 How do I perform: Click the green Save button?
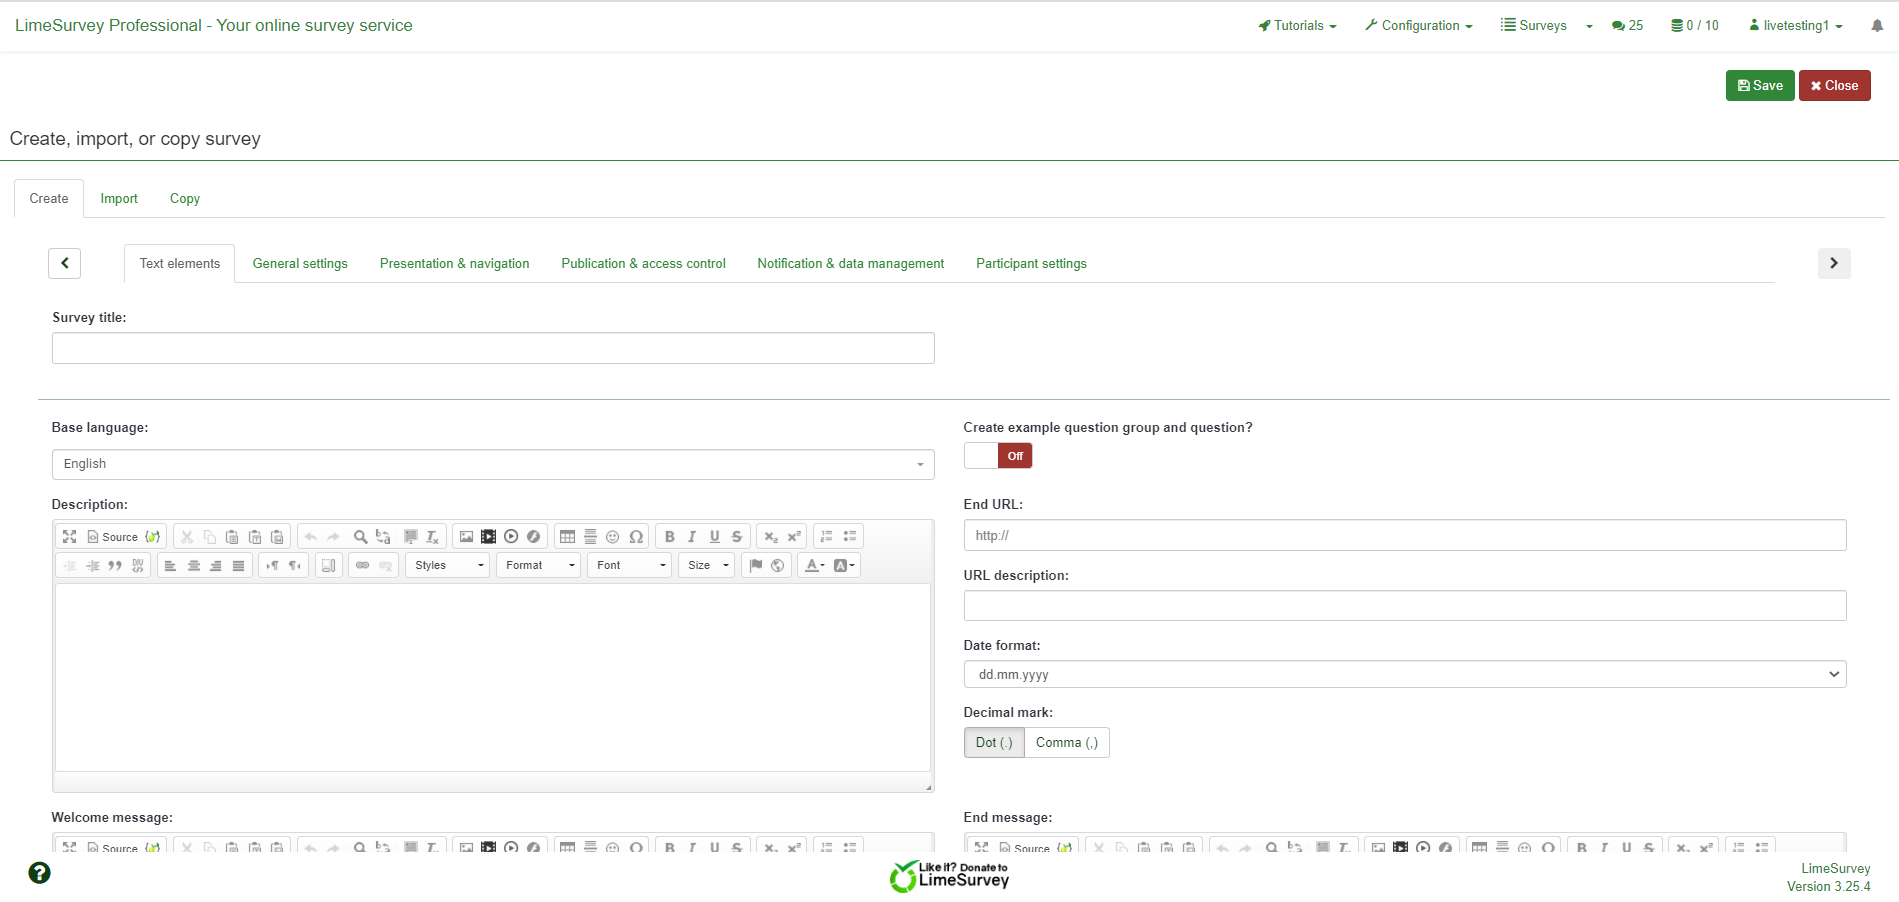pos(1759,86)
